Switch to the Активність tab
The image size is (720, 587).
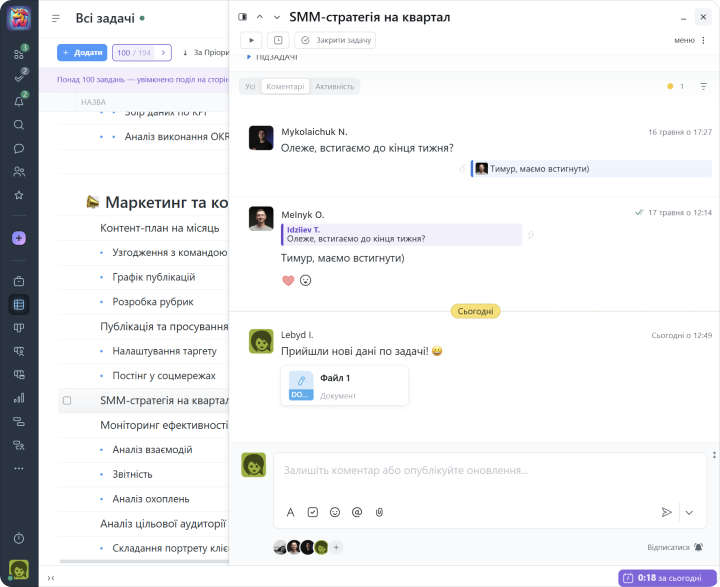pyautogui.click(x=334, y=87)
